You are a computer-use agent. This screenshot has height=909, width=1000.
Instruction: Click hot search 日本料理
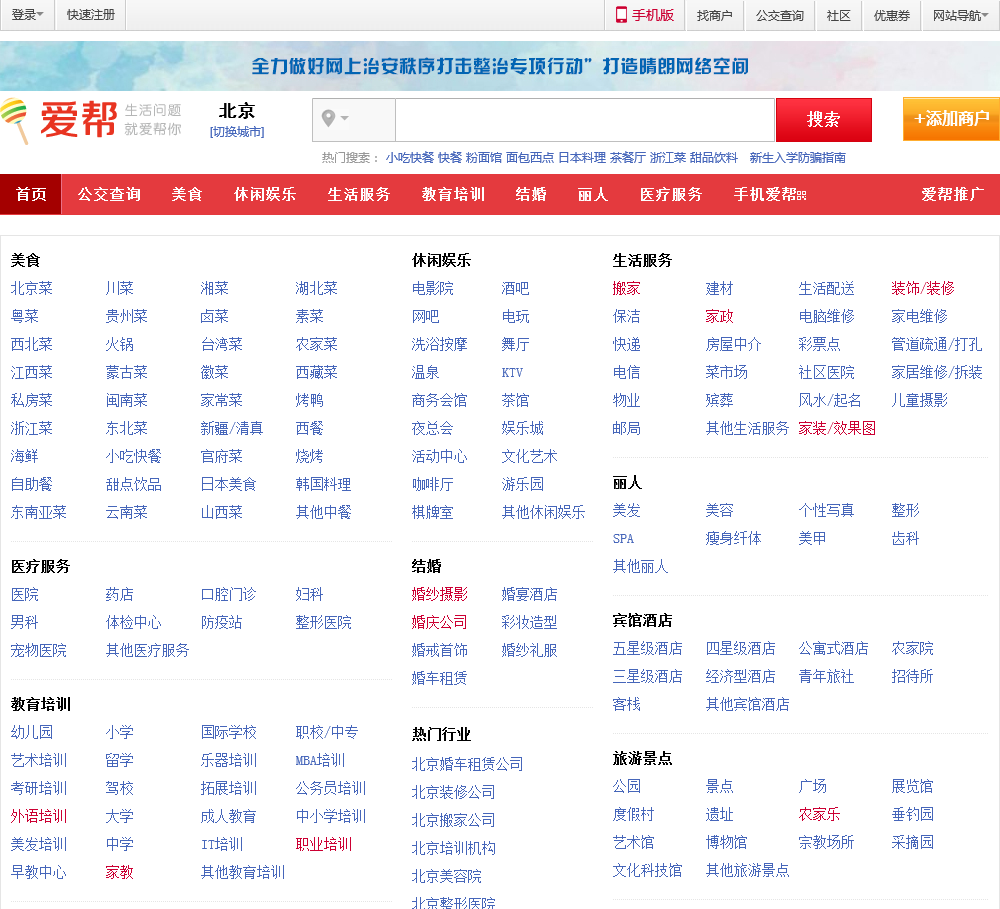coord(582,158)
